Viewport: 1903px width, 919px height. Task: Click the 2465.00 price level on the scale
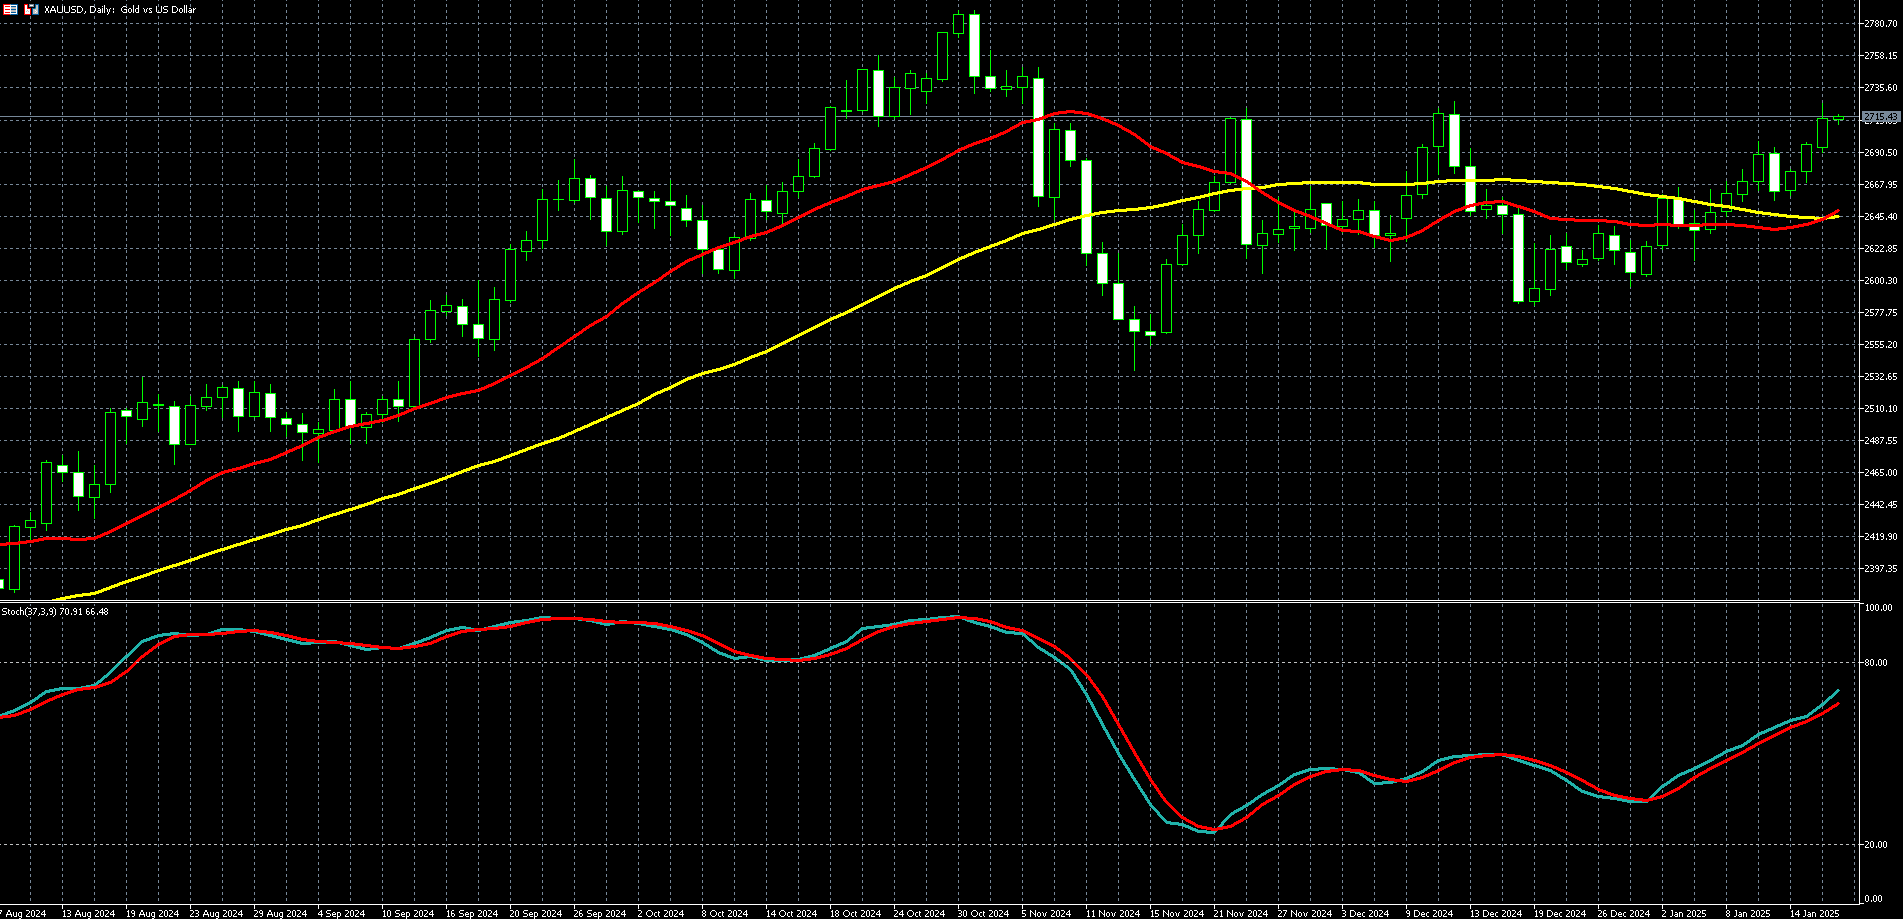pos(1881,472)
